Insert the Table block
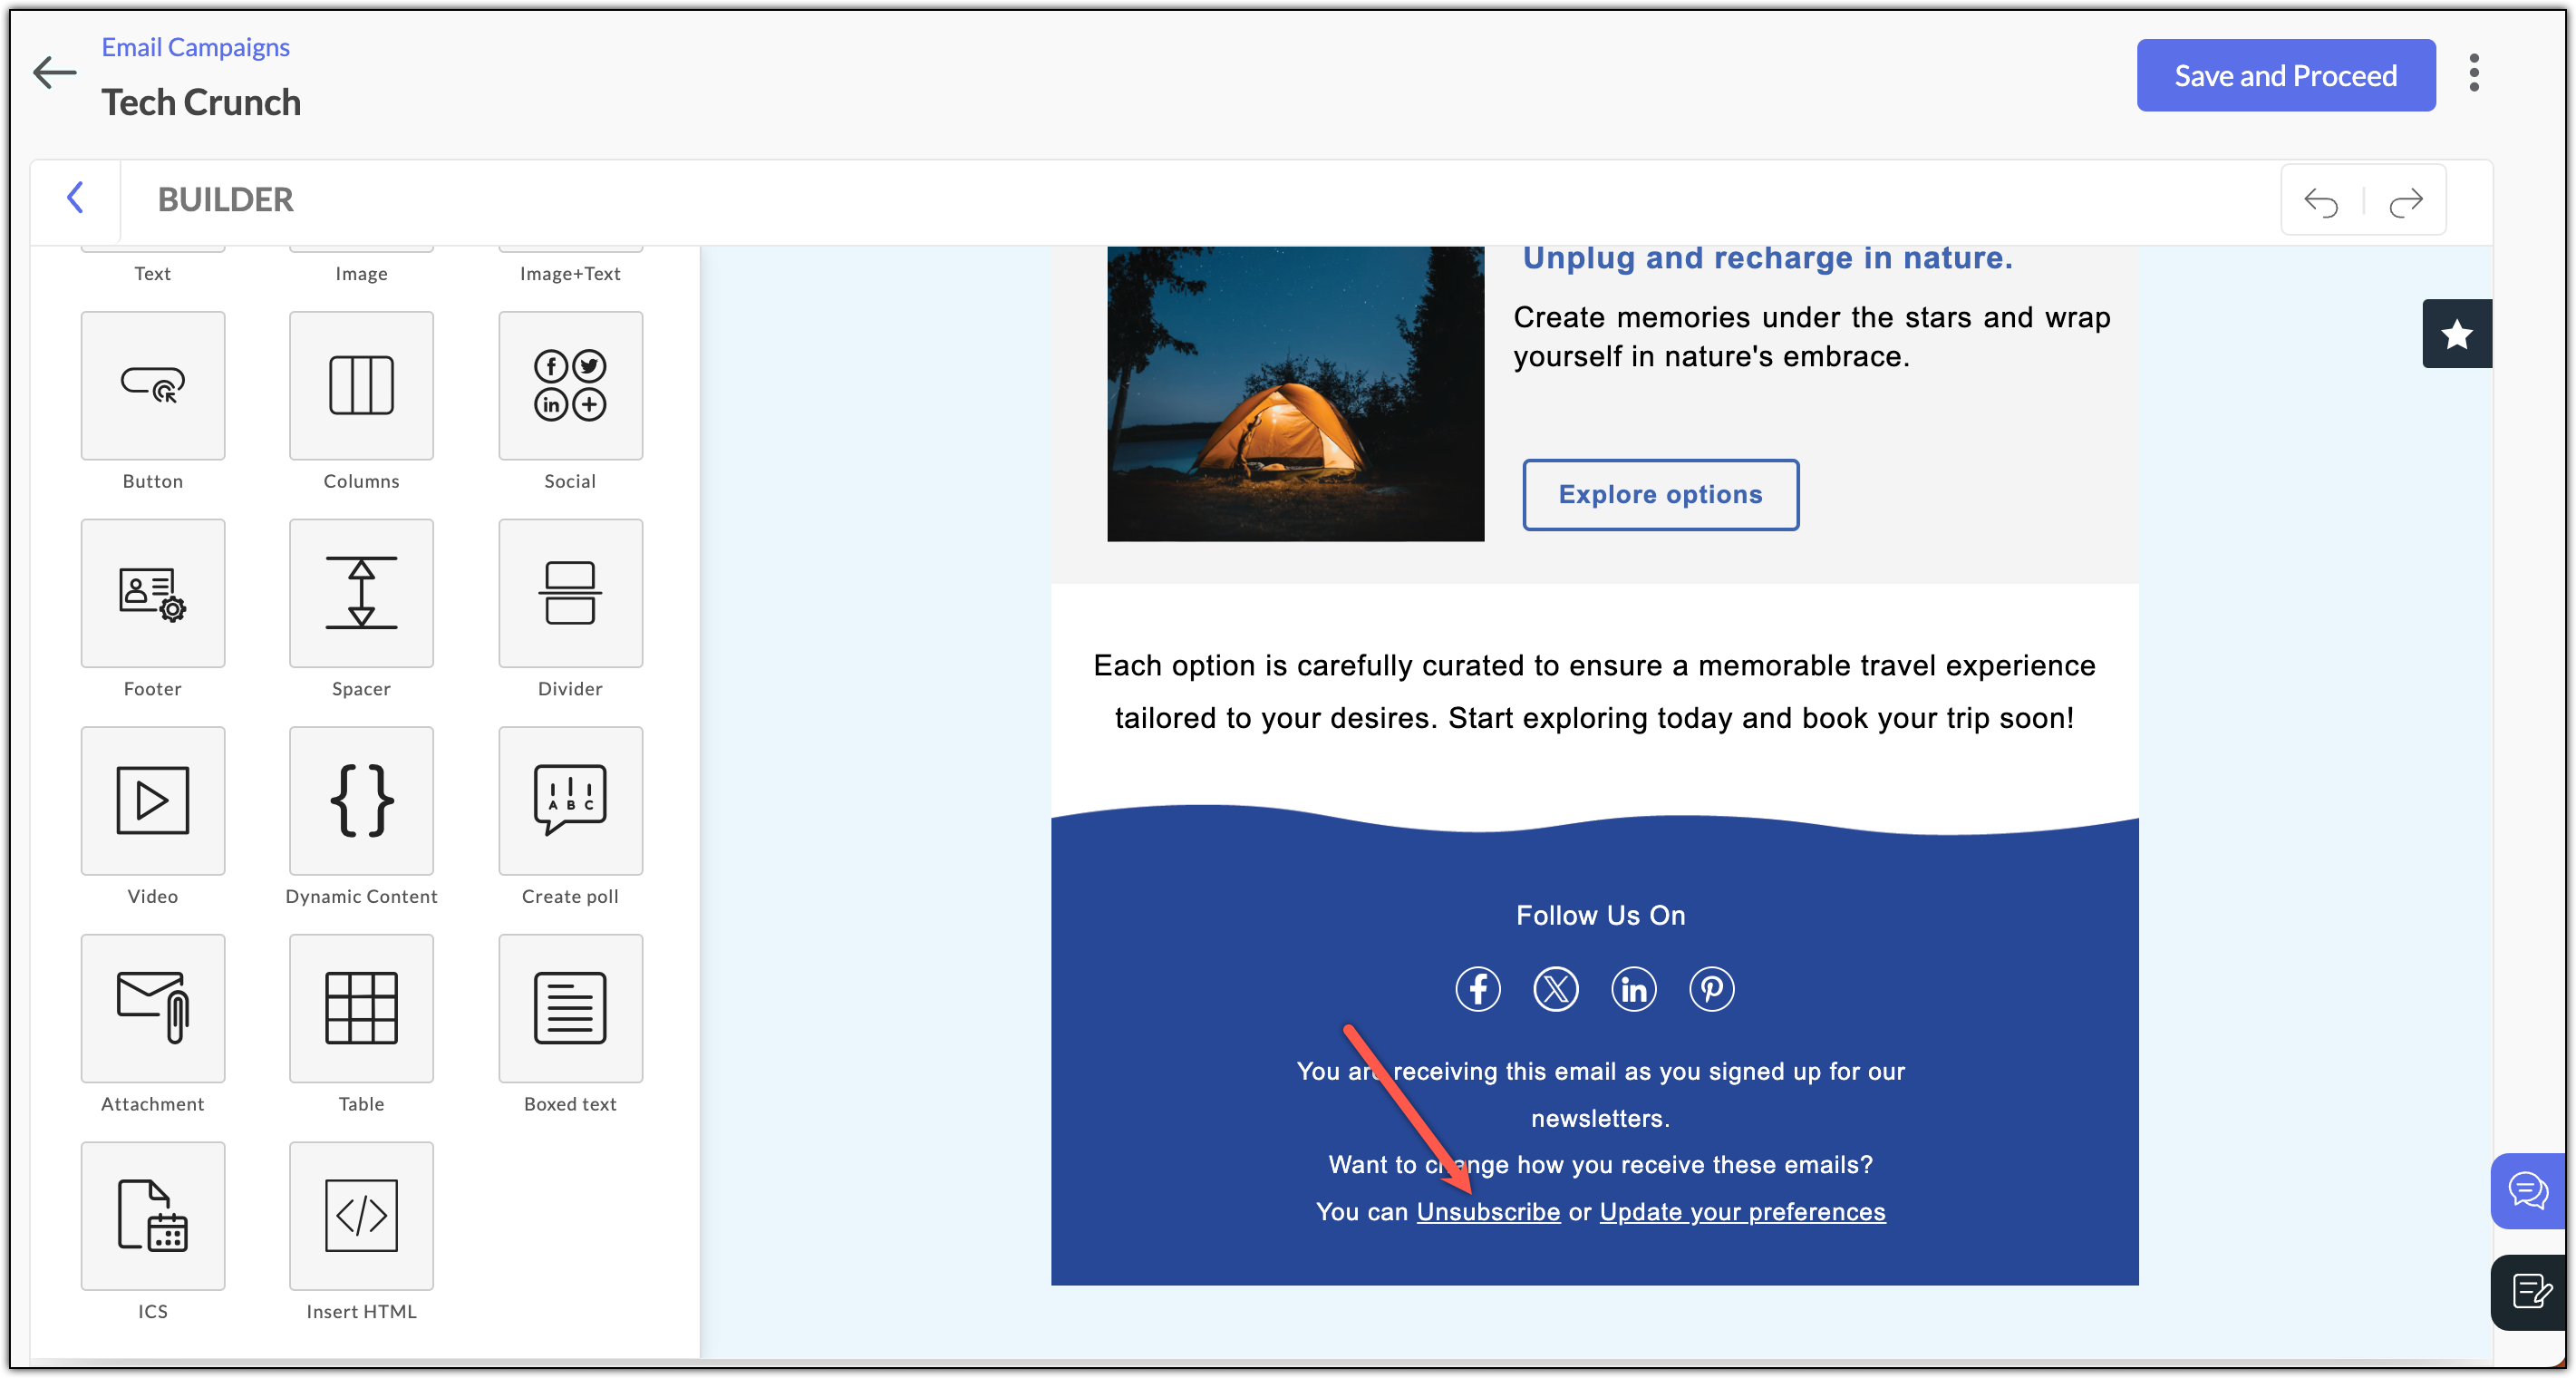 (x=361, y=1008)
